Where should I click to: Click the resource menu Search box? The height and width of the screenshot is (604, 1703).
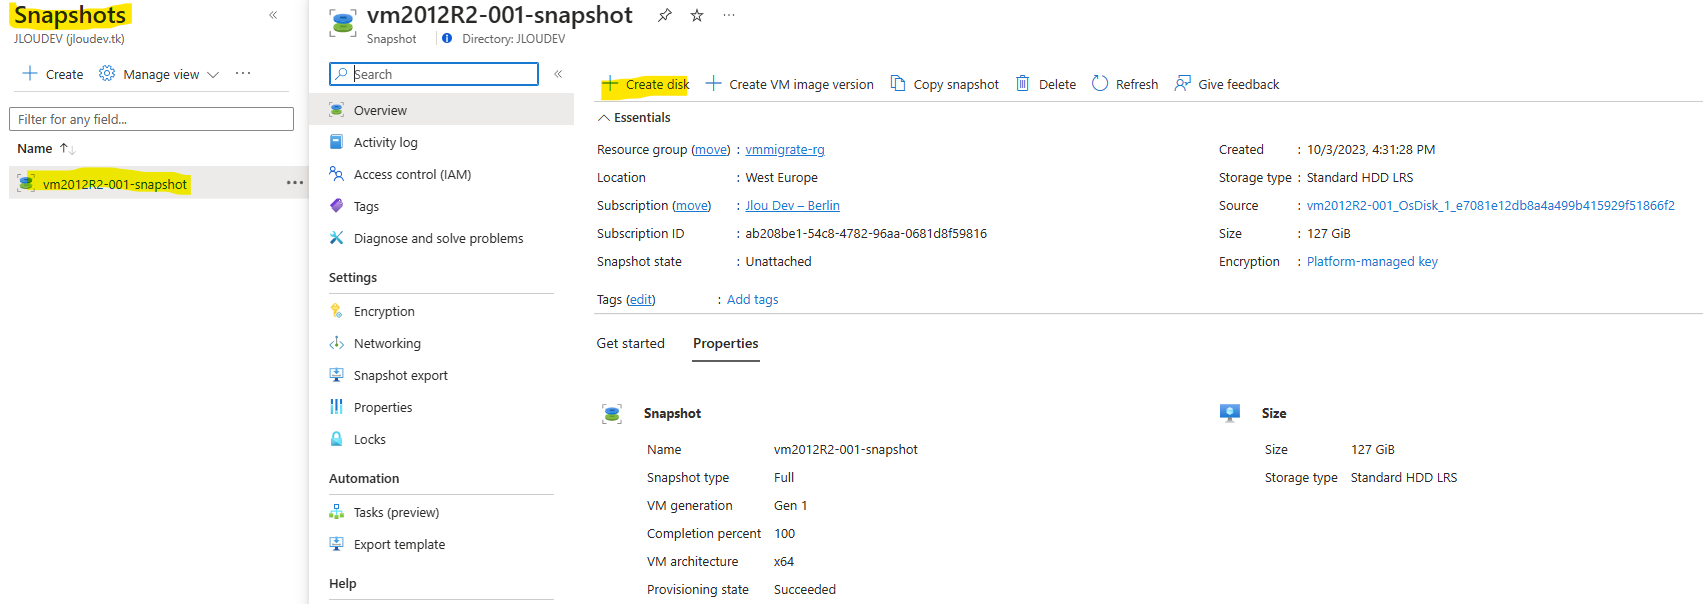click(x=434, y=74)
